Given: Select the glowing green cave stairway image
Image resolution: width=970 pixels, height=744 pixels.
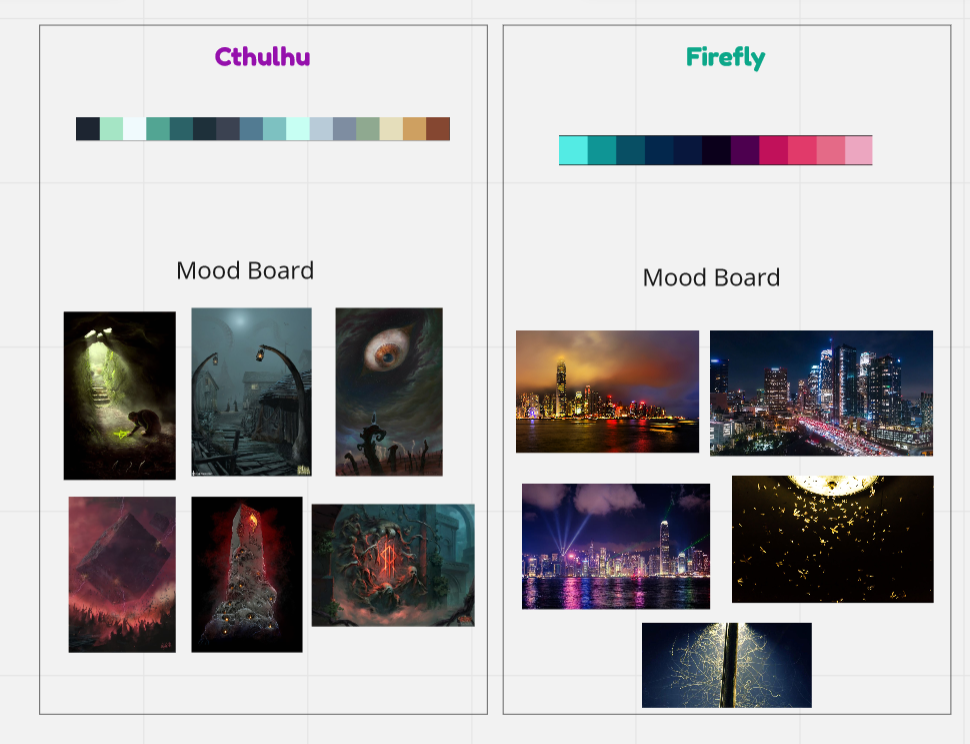Looking at the screenshot, I should click(120, 395).
